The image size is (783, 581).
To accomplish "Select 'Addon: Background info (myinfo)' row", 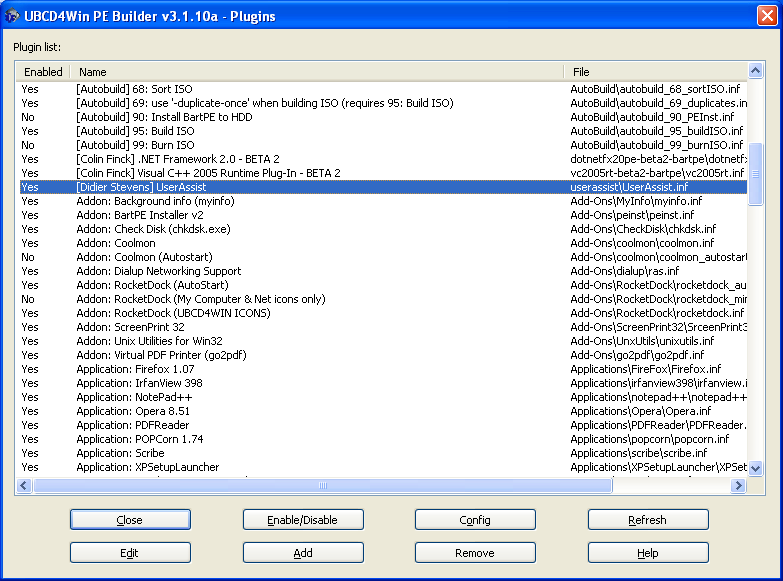I will [x=383, y=201].
